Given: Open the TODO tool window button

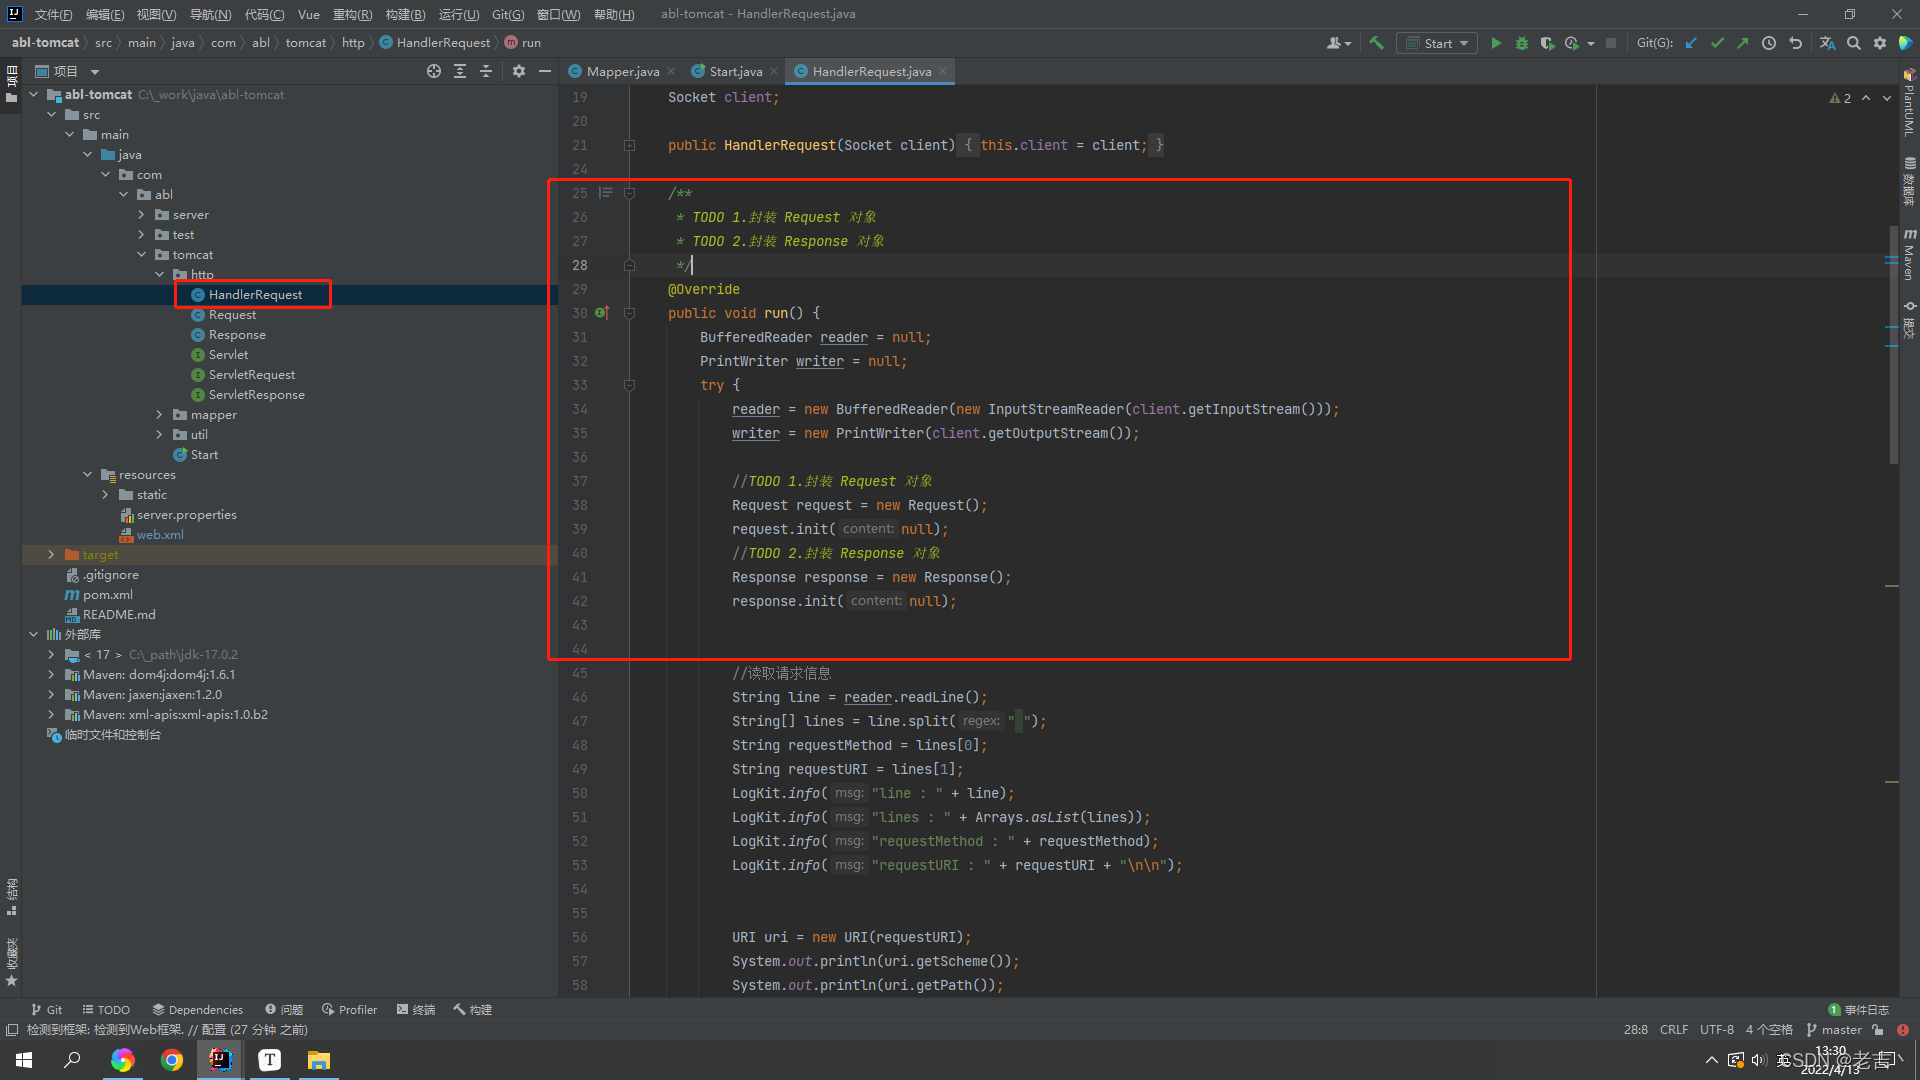Looking at the screenshot, I should point(106,1009).
